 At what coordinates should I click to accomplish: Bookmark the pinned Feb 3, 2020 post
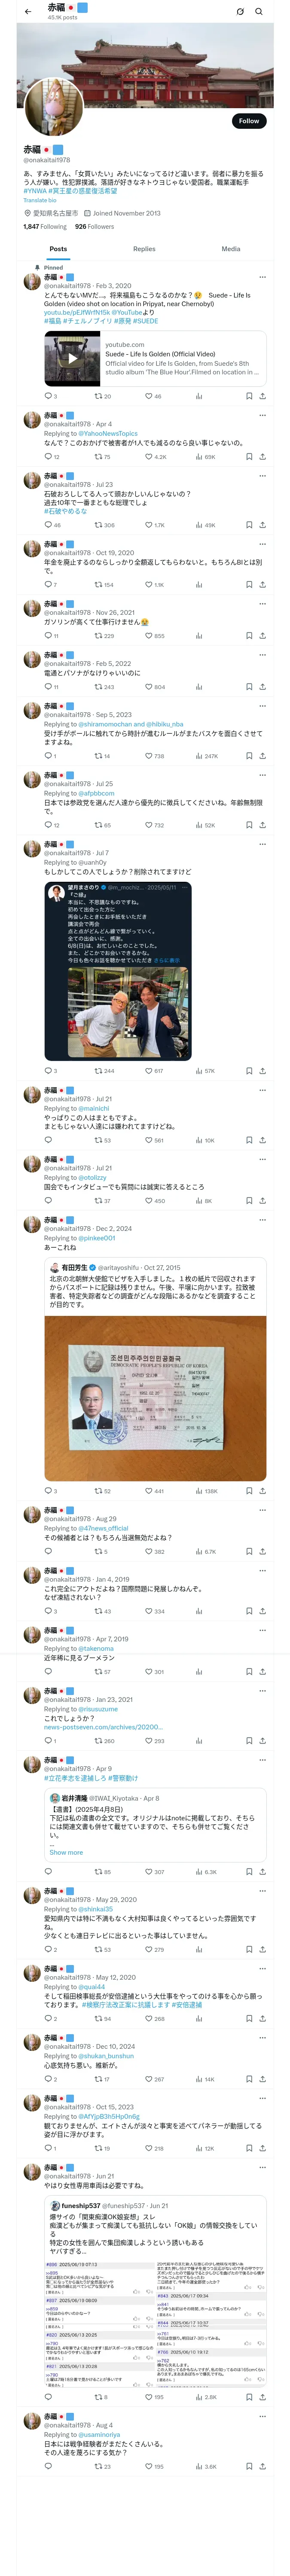coord(249,396)
